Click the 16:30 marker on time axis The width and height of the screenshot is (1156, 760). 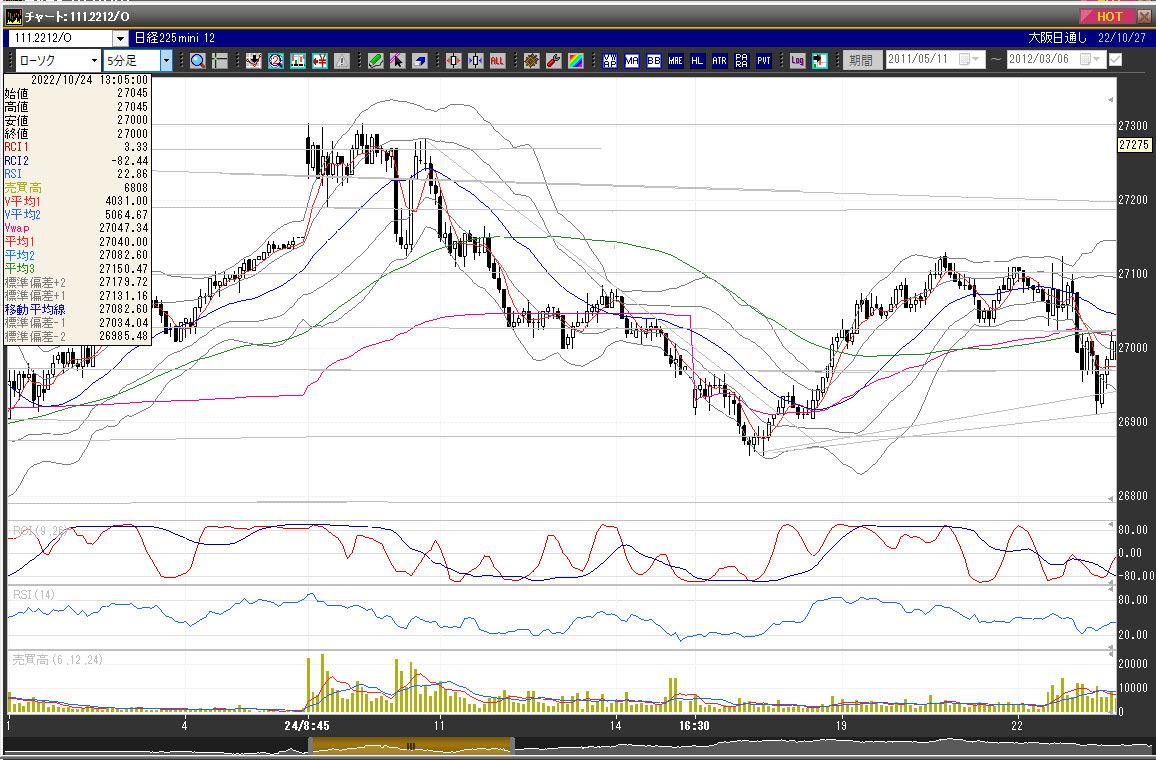(x=694, y=725)
